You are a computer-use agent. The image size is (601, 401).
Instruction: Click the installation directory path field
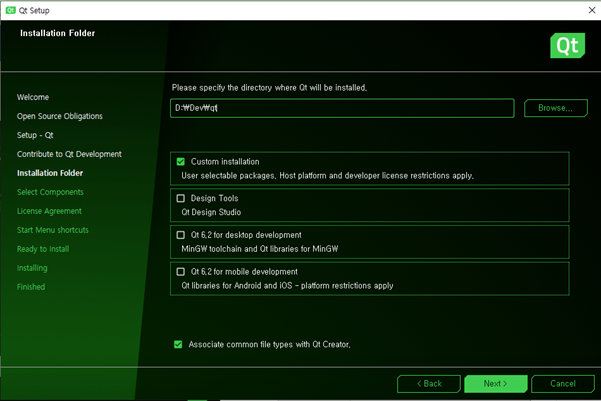(x=342, y=108)
